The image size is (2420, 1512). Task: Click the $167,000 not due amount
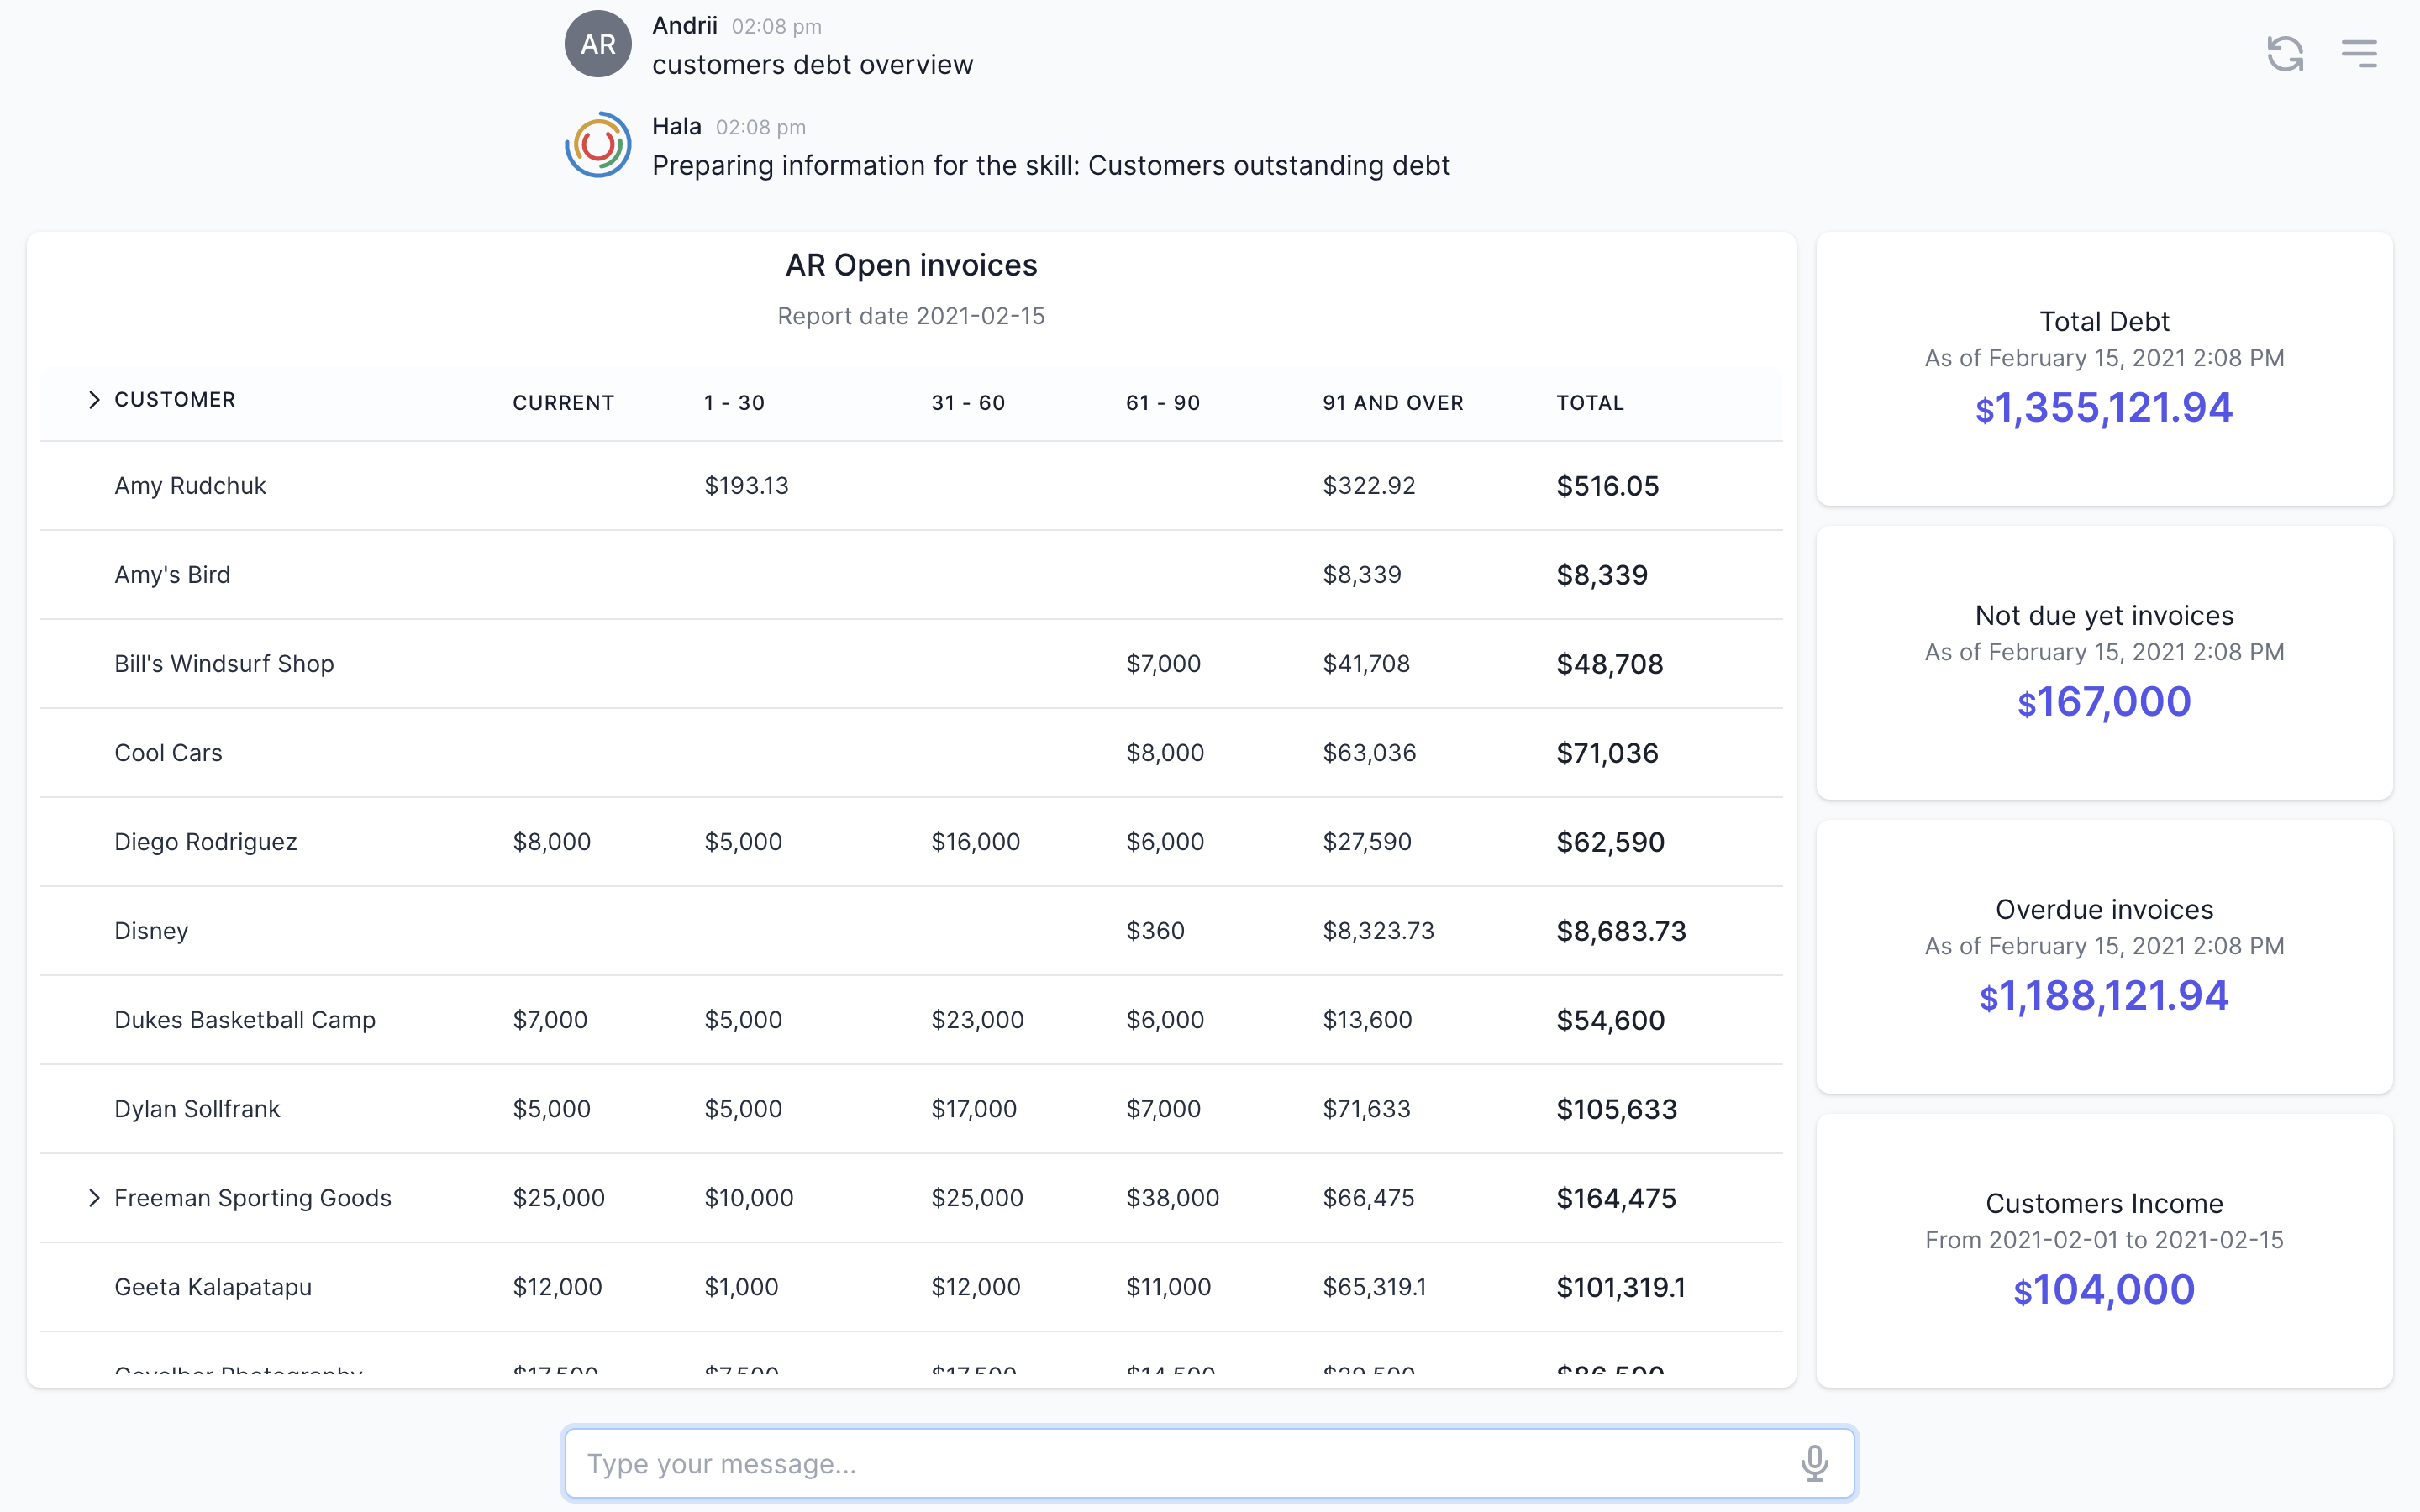[x=2104, y=702]
